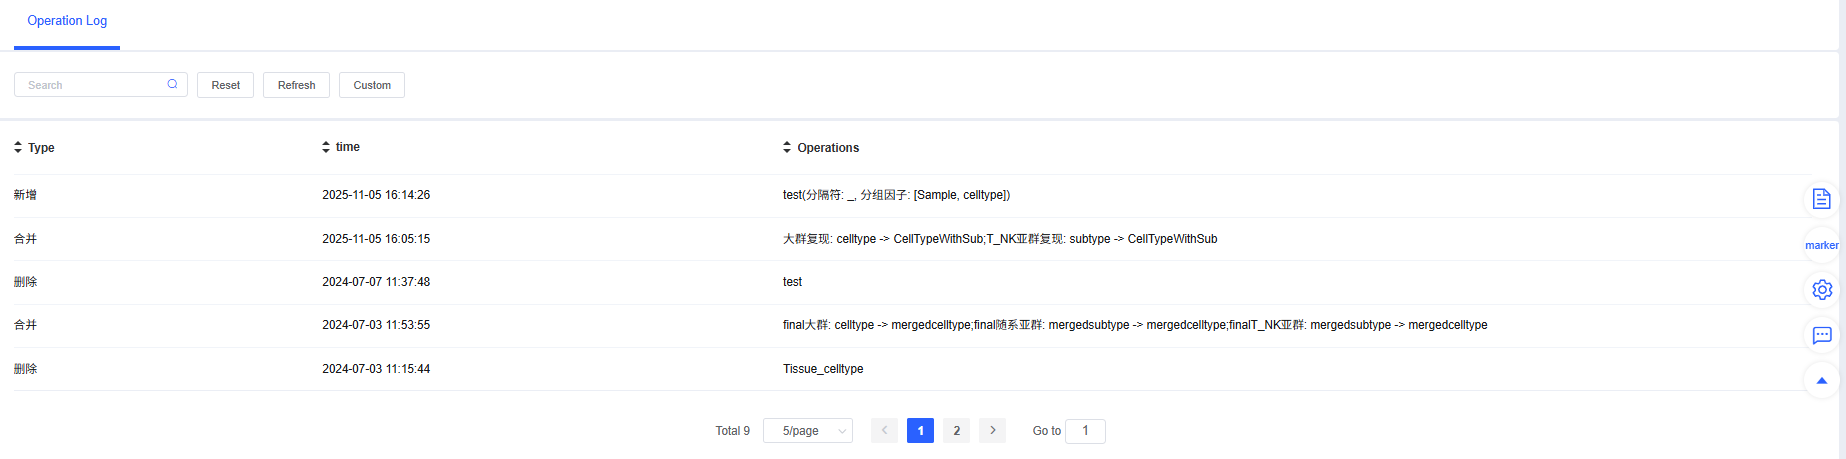Open the document icon in right sidebar
Viewport: 1846px width, 459px height.
point(1821,199)
